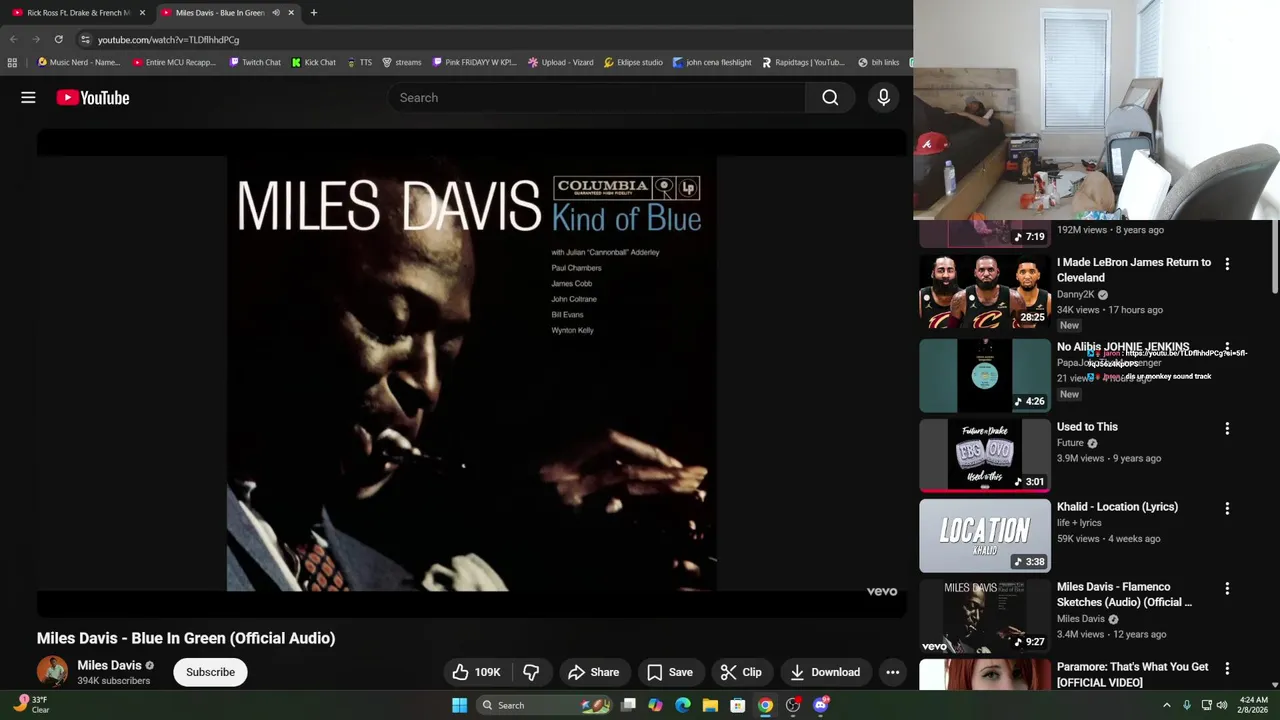Subscribe to the Miles Davis channel
The width and height of the screenshot is (1280, 720).
point(210,672)
